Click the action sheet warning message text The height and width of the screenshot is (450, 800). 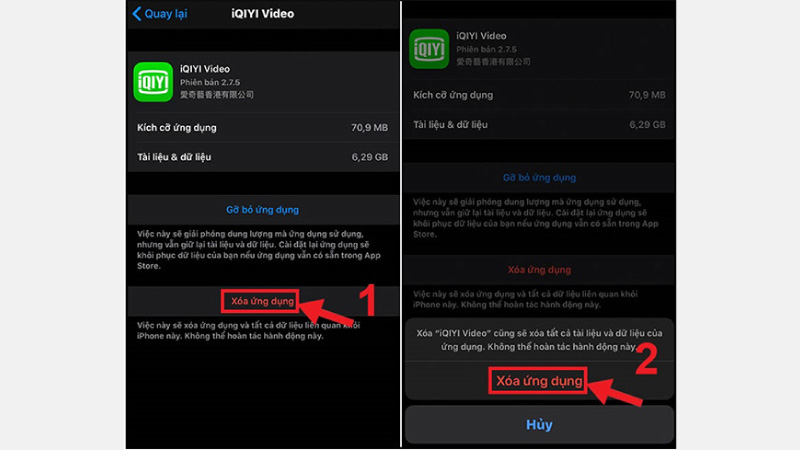pos(539,340)
